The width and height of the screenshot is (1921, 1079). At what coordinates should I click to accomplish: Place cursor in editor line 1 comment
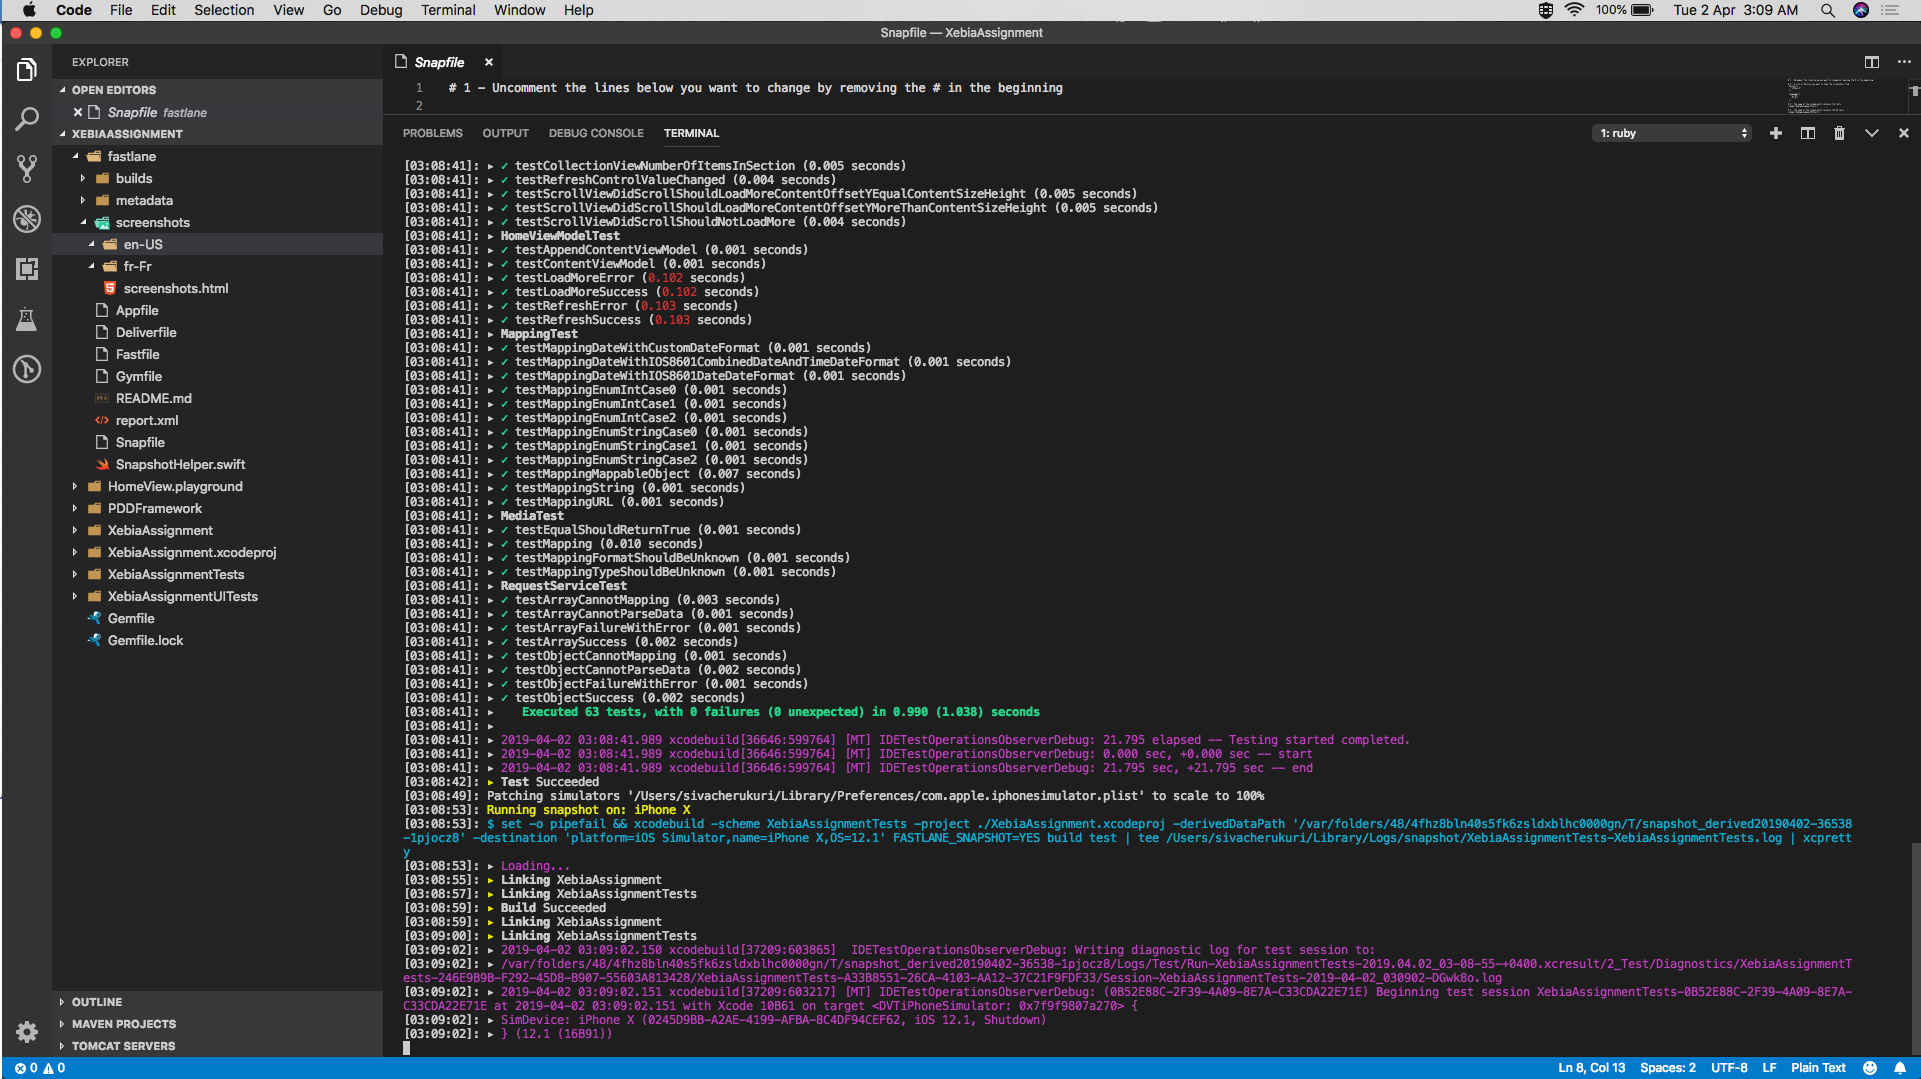click(755, 88)
